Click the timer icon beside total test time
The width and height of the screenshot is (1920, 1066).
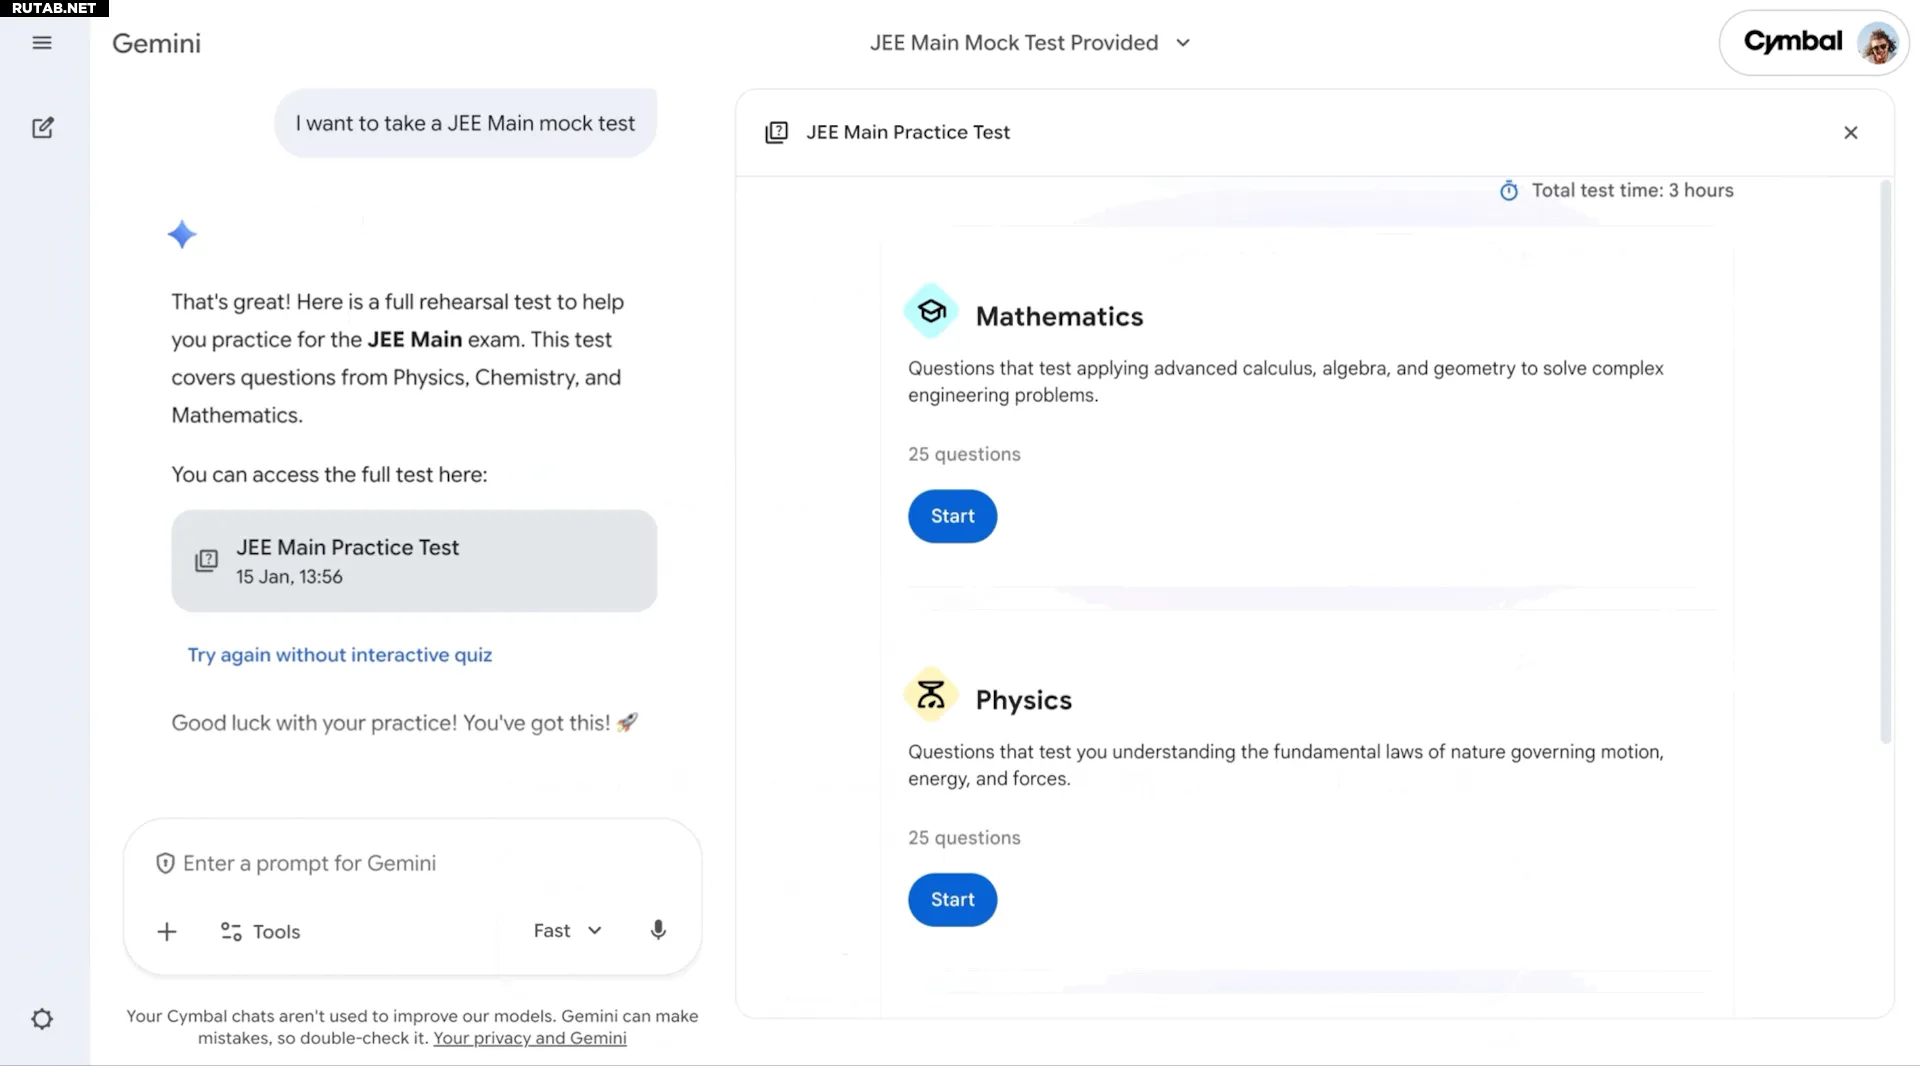click(1509, 191)
